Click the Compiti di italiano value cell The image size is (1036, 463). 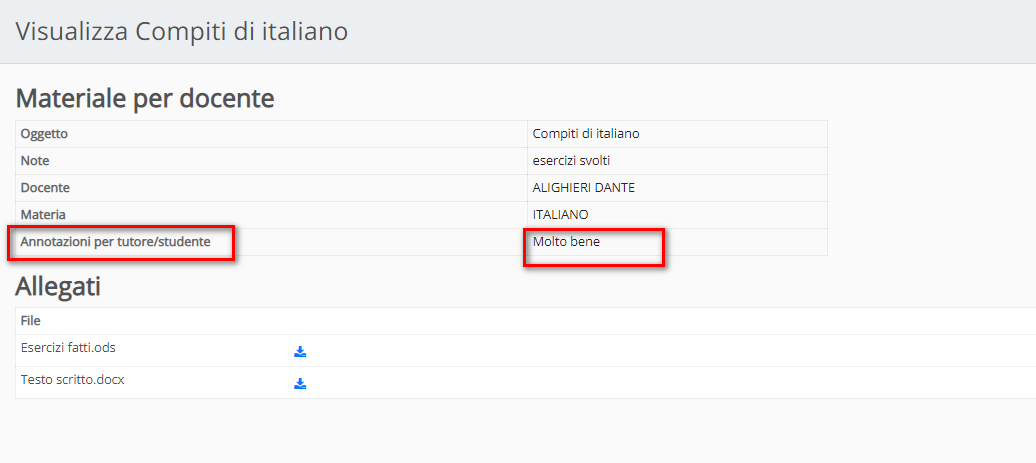[677, 134]
